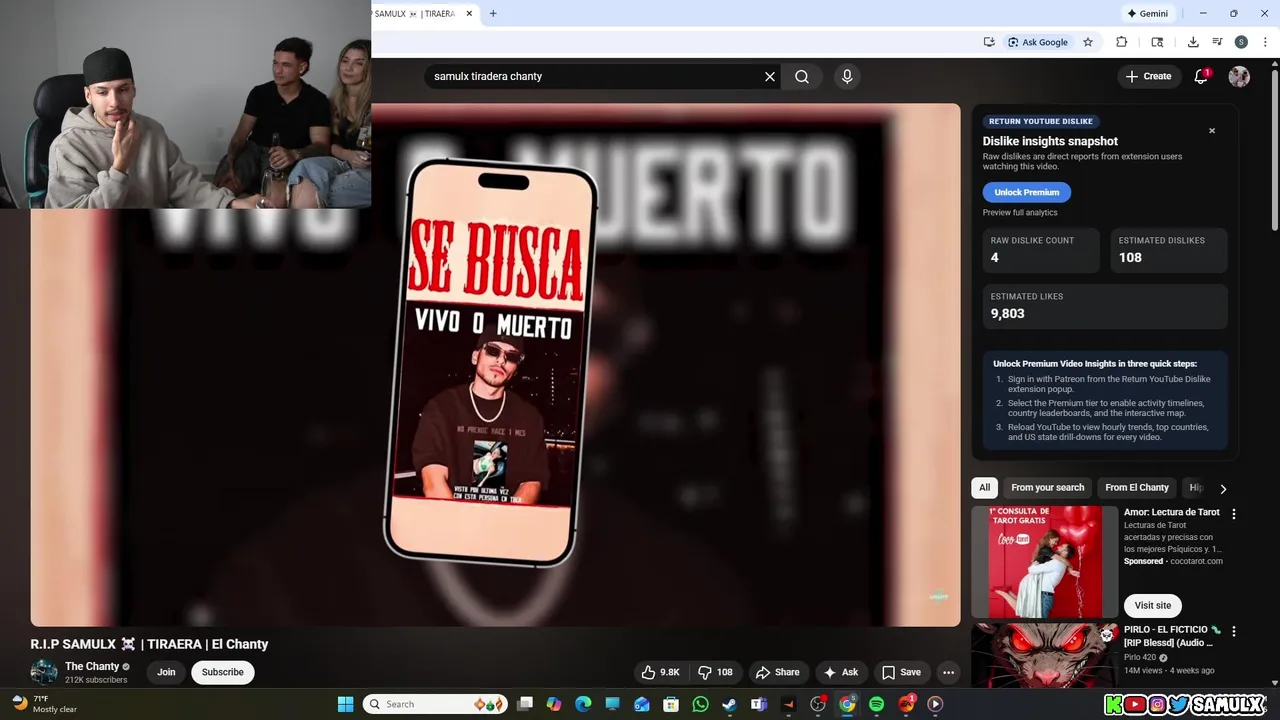Share the video
The width and height of the screenshot is (1280, 720).
pos(778,672)
